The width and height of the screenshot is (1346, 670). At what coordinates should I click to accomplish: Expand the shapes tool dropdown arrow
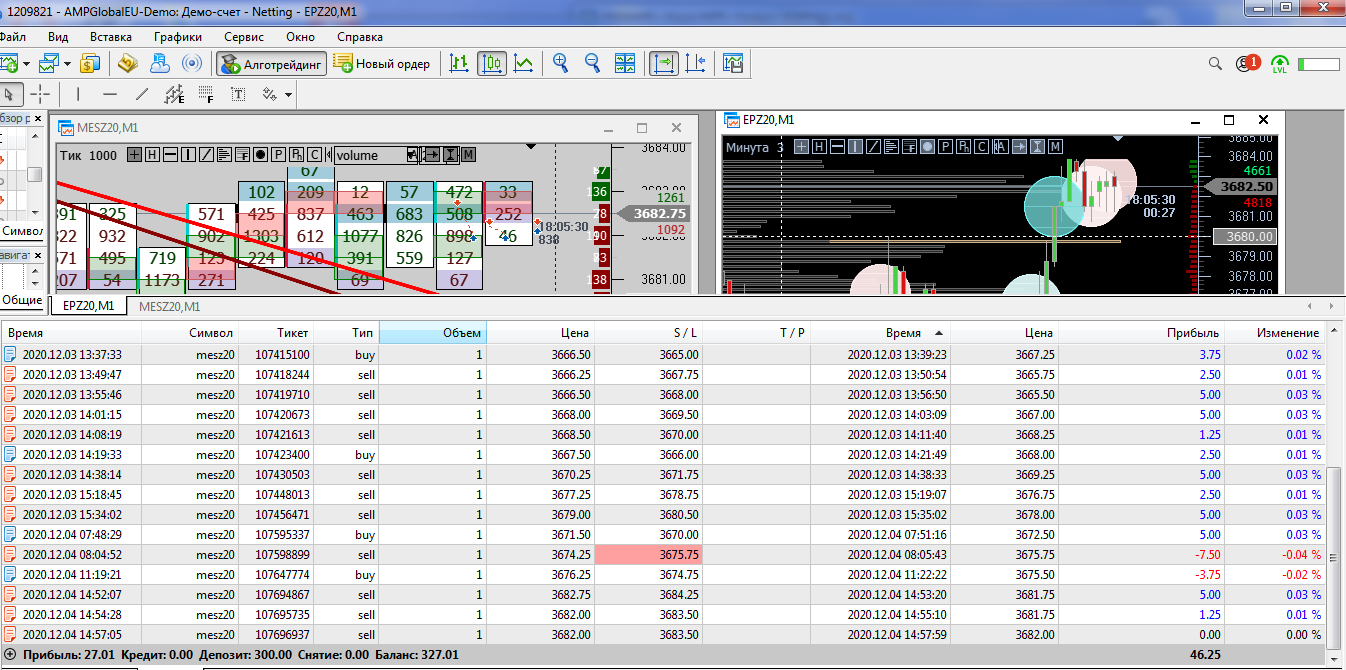click(288, 95)
